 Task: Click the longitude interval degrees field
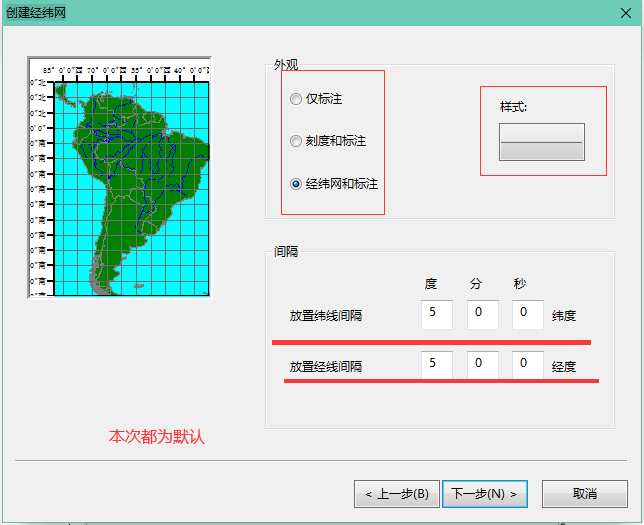[437, 365]
